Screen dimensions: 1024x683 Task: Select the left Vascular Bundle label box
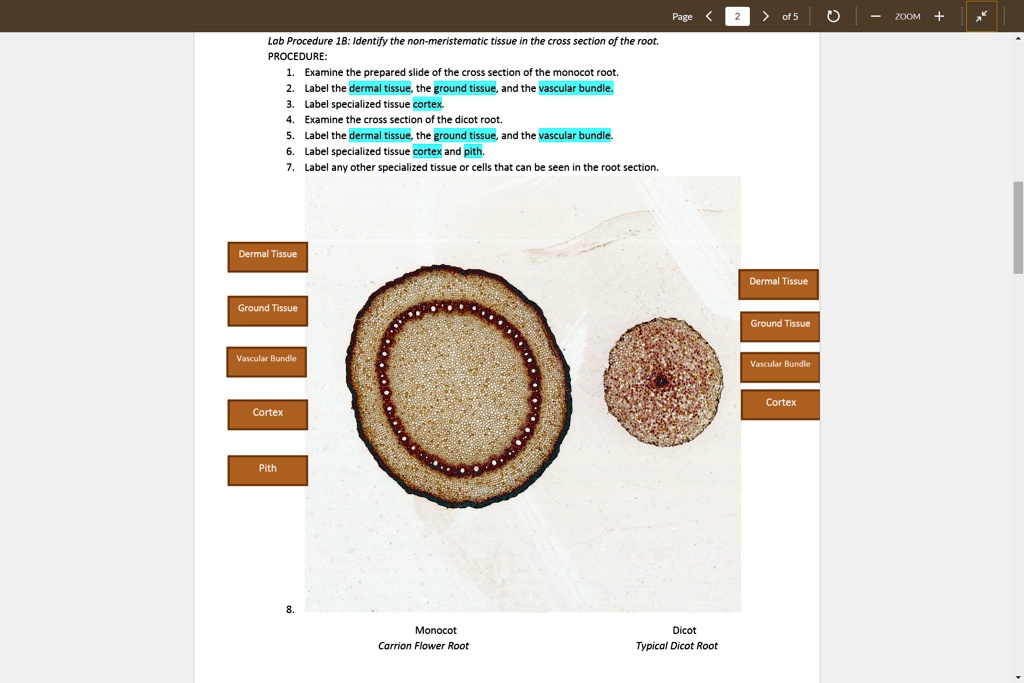point(266,361)
